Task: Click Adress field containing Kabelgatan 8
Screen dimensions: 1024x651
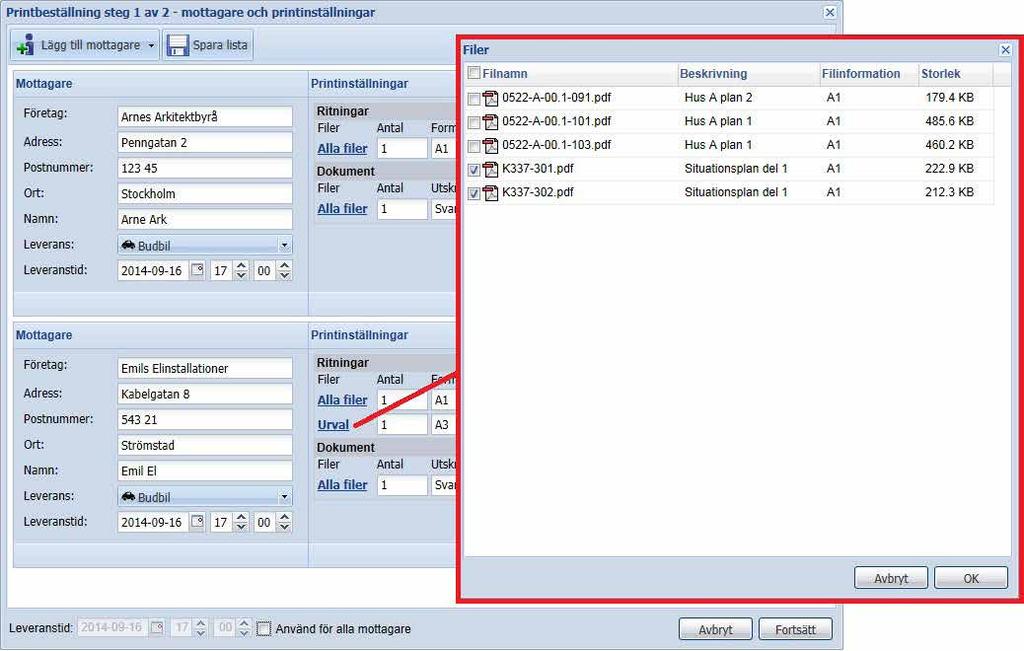Action: click(205, 394)
